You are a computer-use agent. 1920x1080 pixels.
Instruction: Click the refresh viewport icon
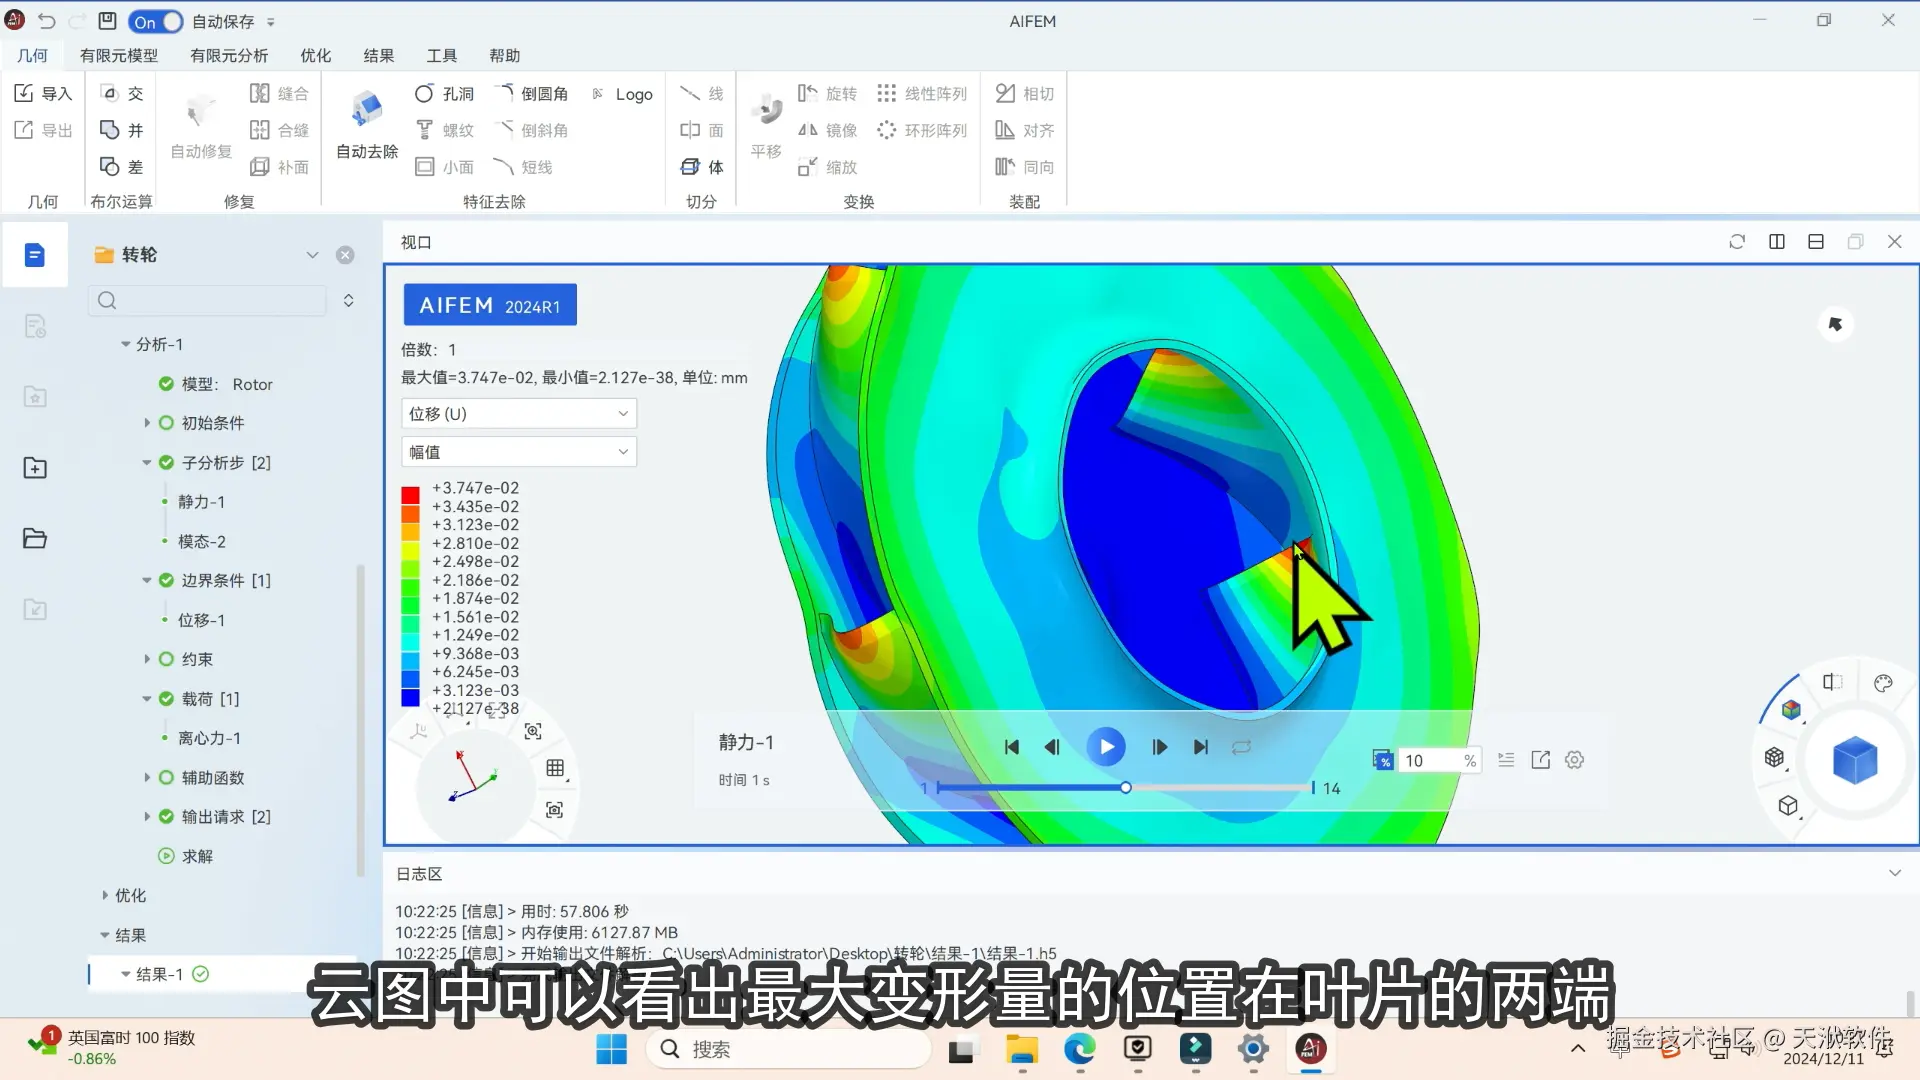coord(1737,242)
